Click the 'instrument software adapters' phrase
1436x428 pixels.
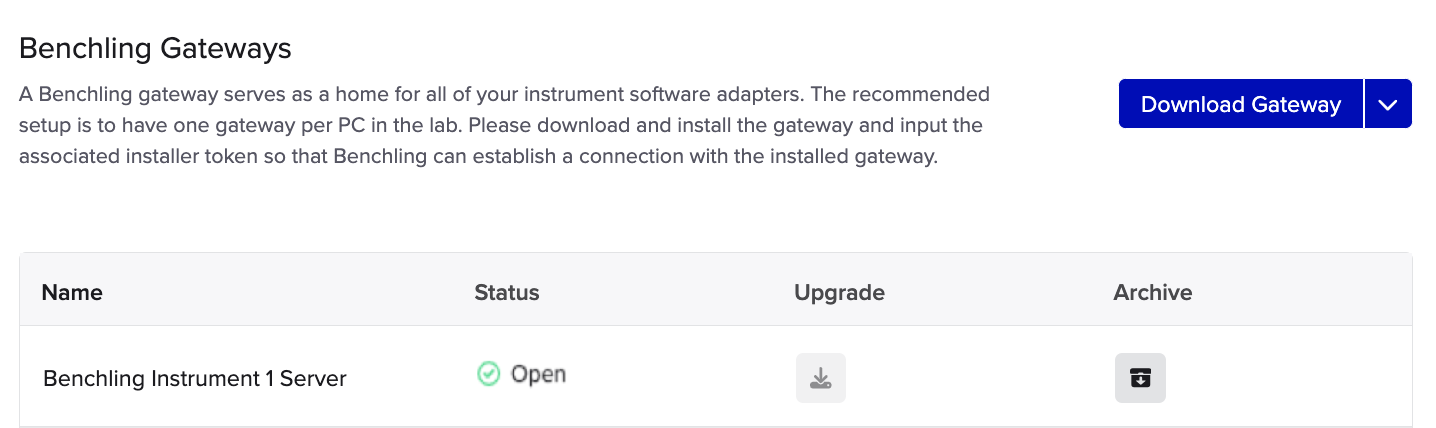point(688,95)
